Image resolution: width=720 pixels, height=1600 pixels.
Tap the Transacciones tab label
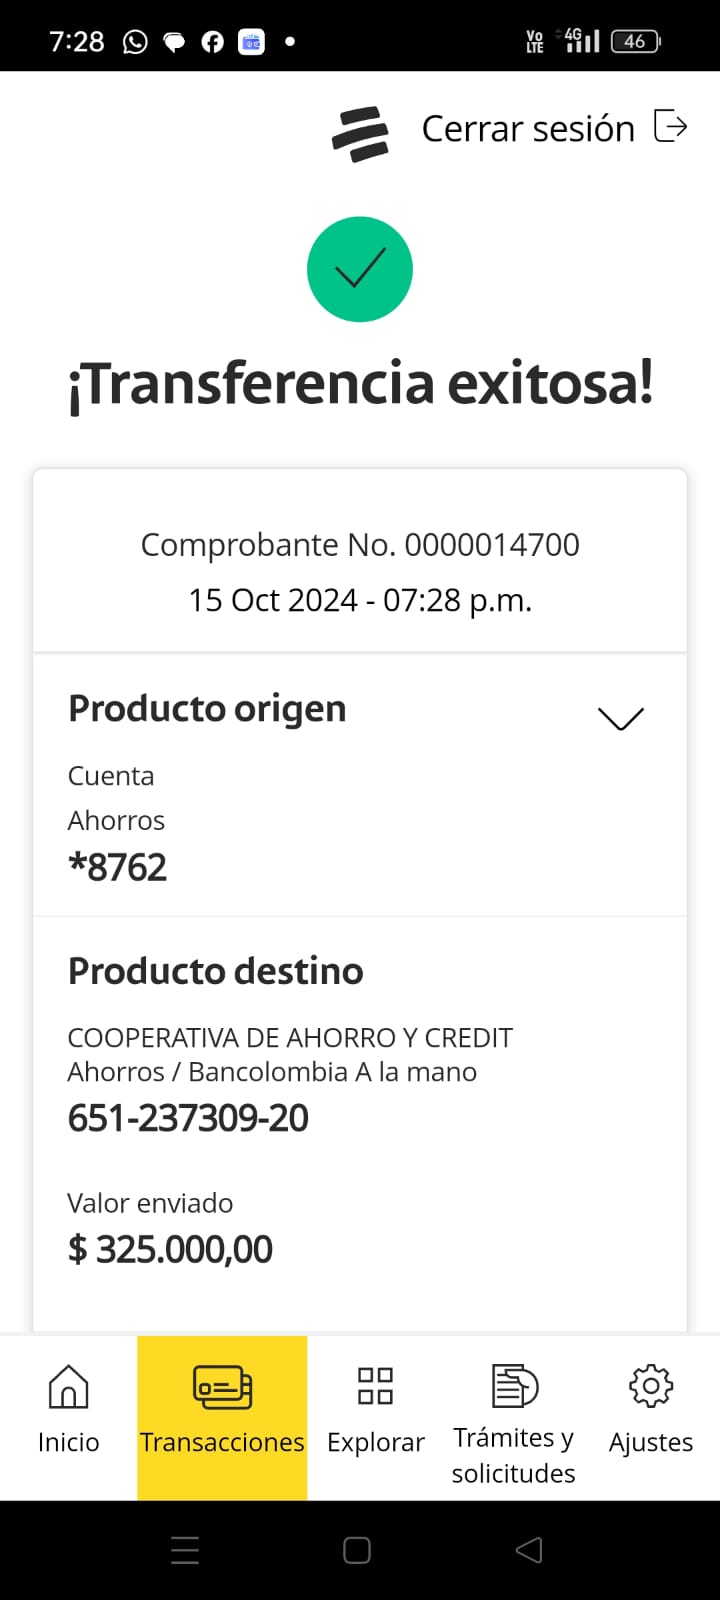click(x=222, y=1442)
